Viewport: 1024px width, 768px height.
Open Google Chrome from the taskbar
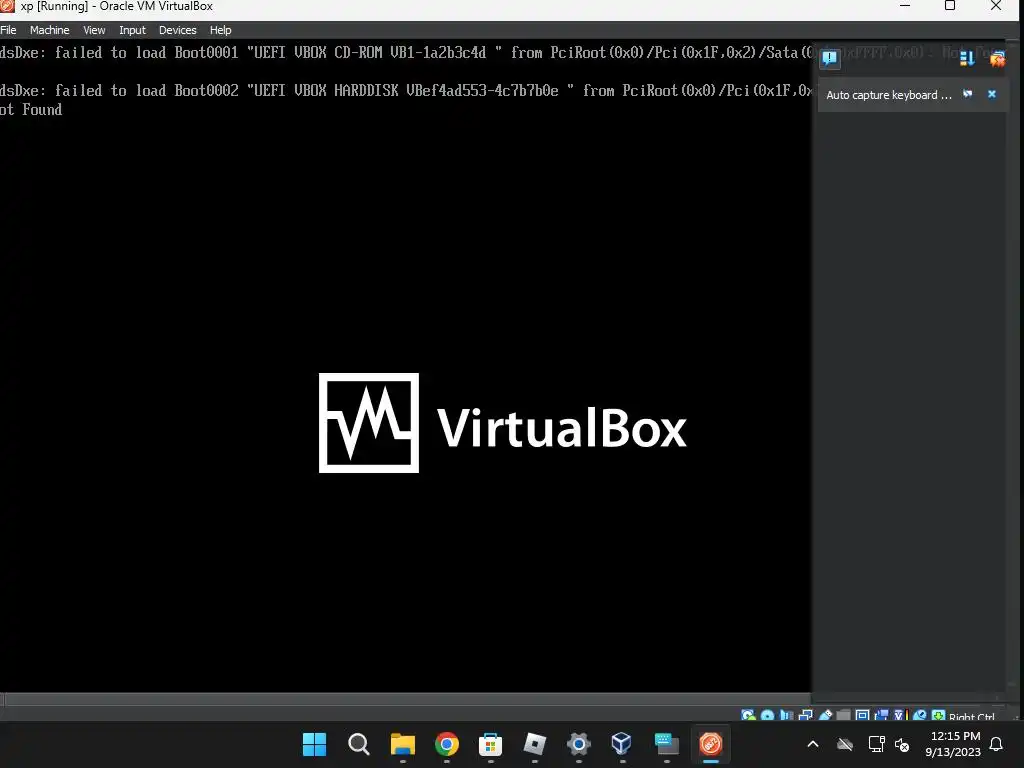(x=447, y=744)
